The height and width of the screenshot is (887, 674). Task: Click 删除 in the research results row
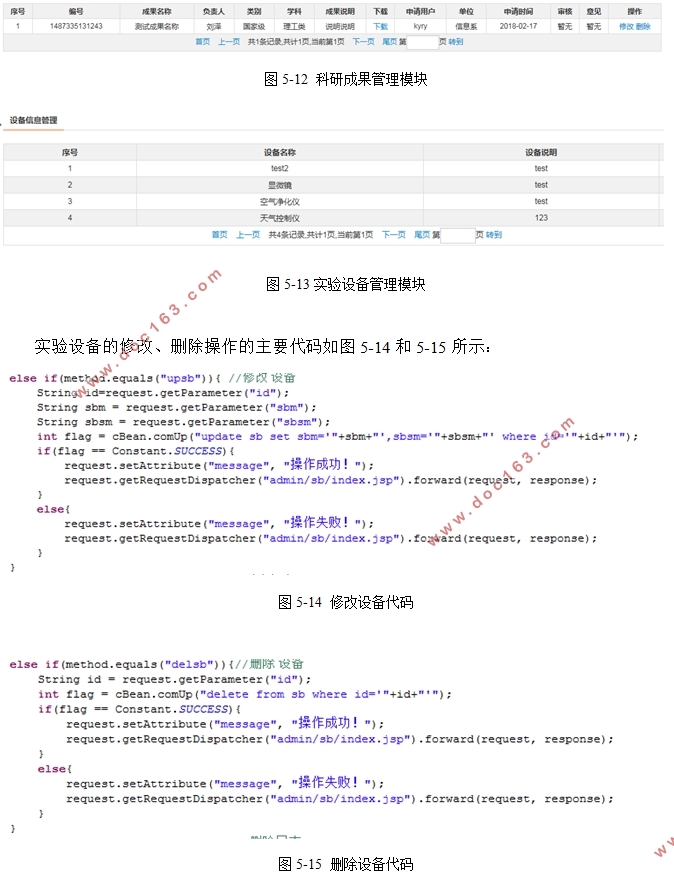click(x=643, y=26)
